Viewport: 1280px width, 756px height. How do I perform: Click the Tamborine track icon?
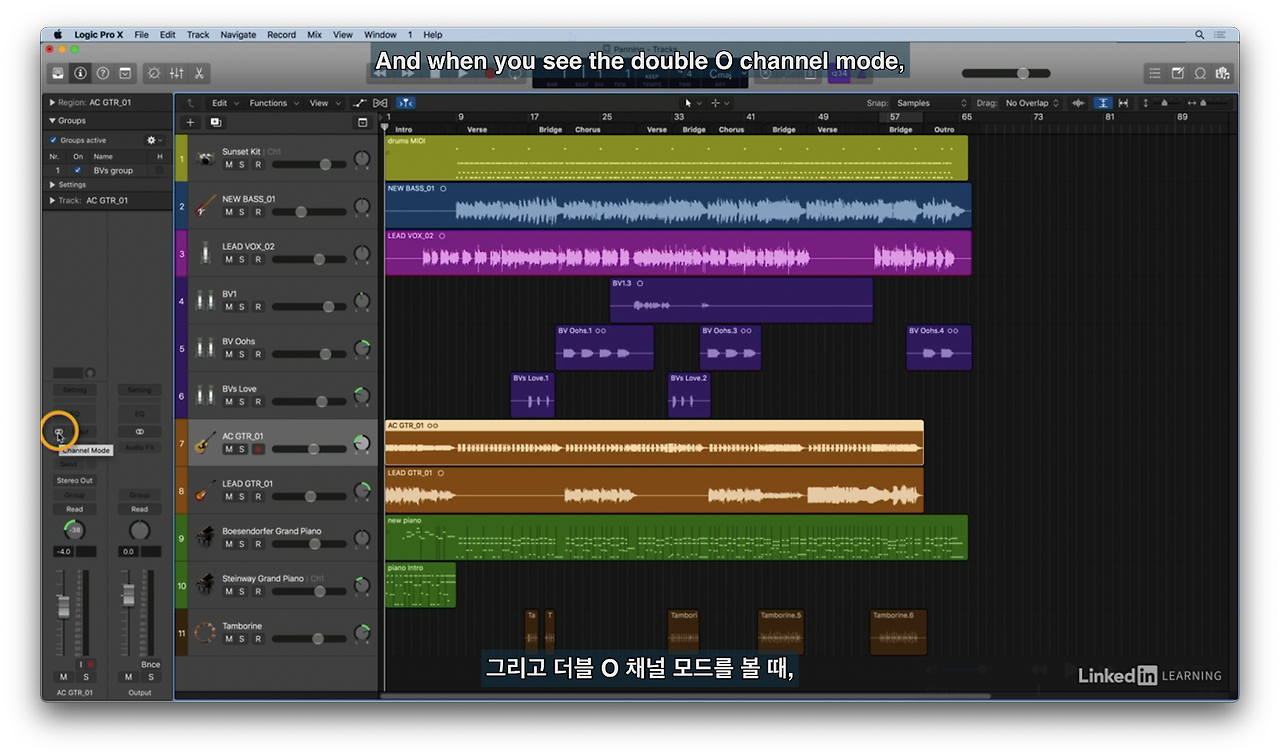pos(205,632)
